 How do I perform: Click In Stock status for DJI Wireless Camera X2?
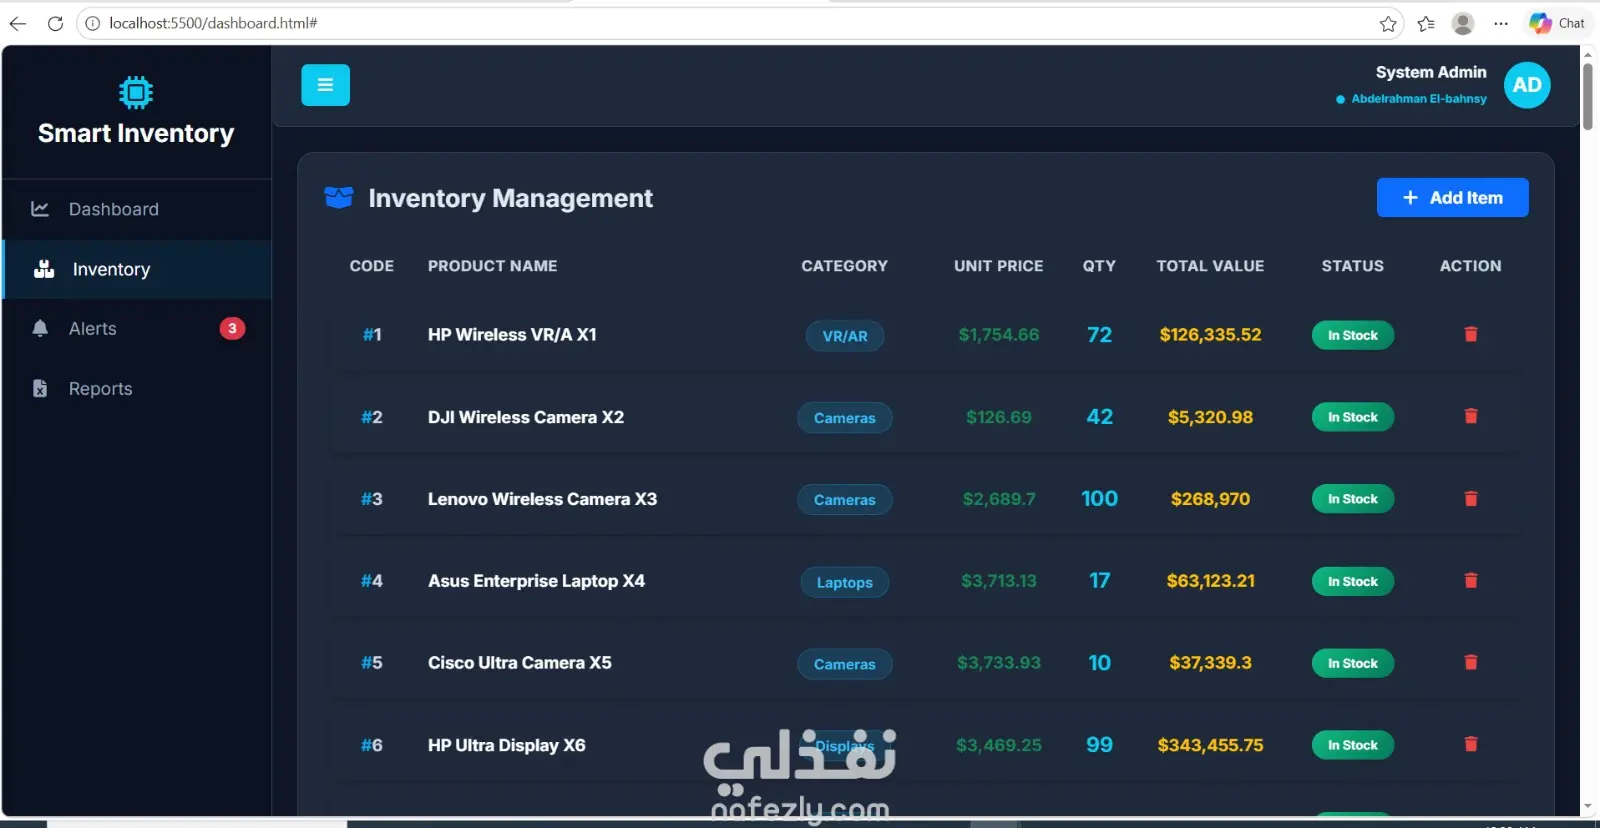(x=1353, y=417)
